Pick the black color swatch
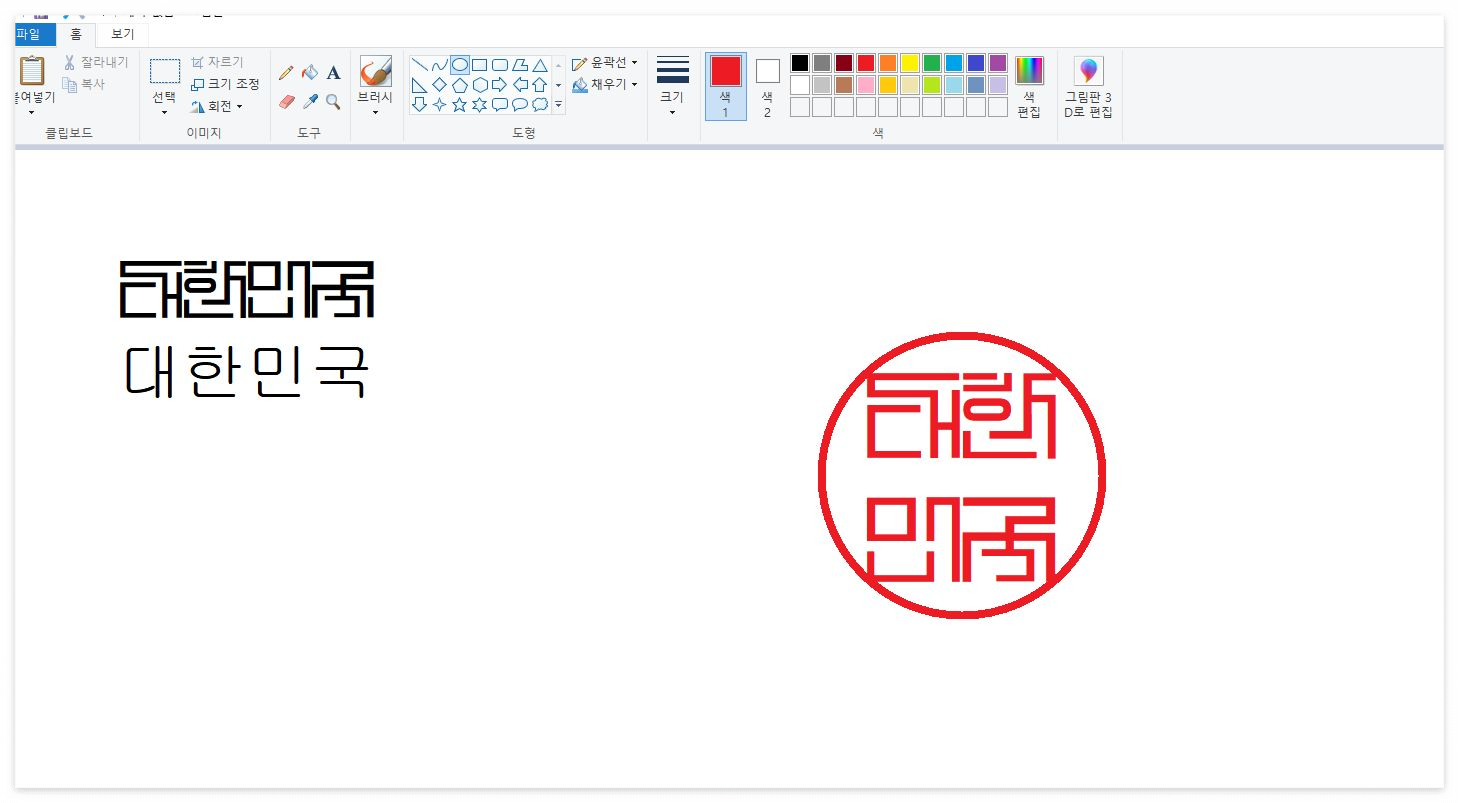Image resolution: width=1459 pixels, height=803 pixels. point(800,63)
